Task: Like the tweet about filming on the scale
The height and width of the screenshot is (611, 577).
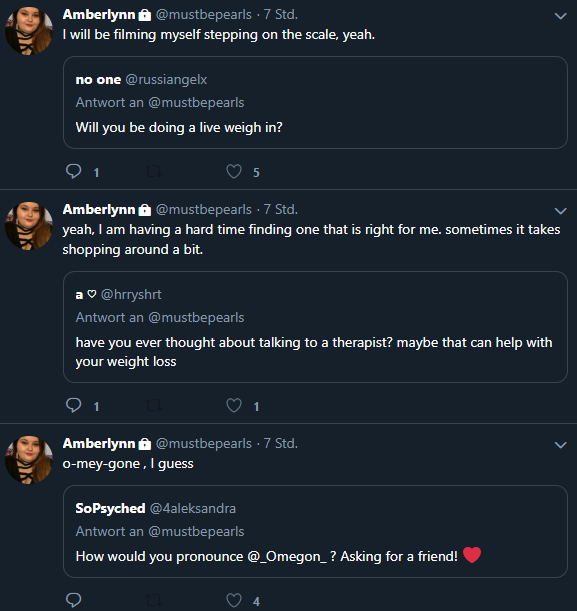Action: tap(234, 171)
